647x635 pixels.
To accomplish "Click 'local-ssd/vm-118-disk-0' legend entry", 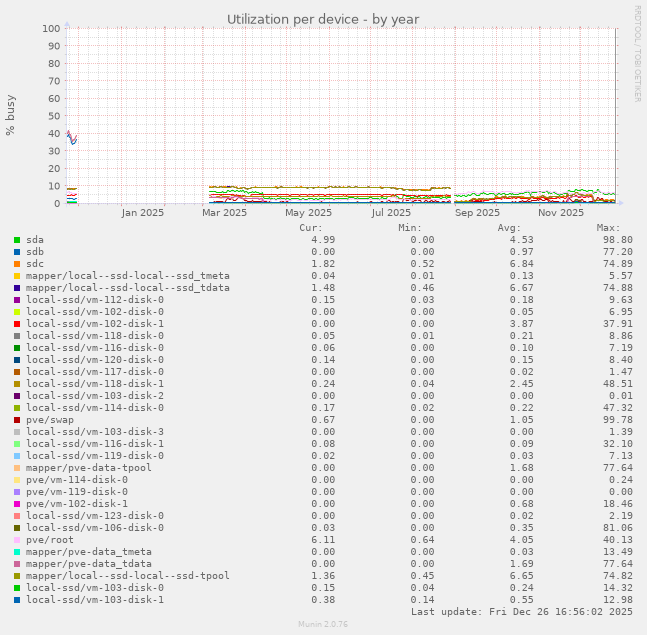I will point(95,335).
